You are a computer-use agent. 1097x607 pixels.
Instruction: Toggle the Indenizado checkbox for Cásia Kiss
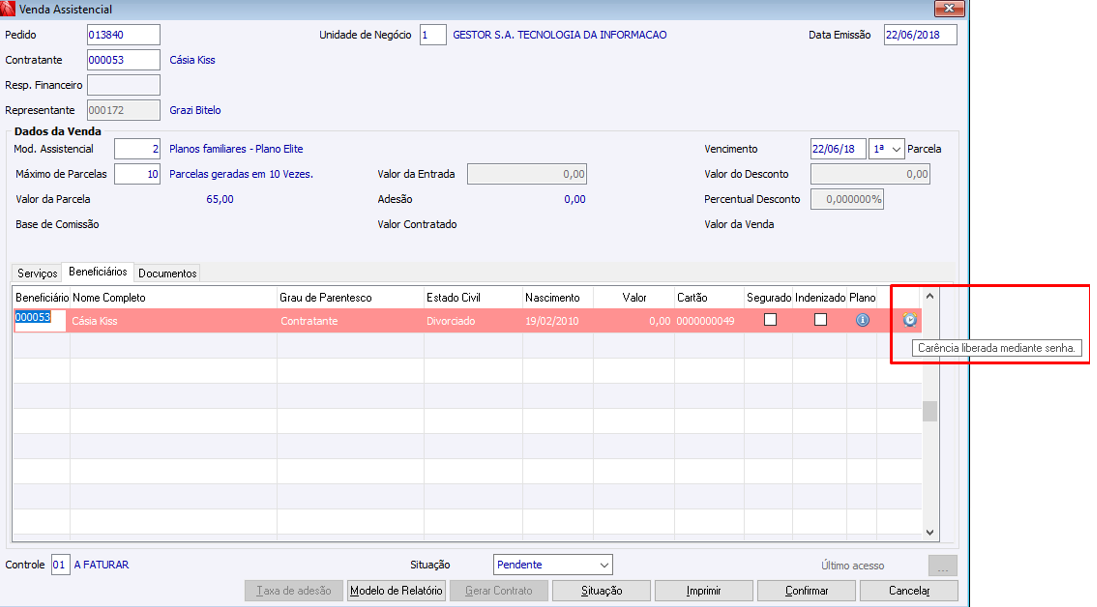click(x=821, y=320)
